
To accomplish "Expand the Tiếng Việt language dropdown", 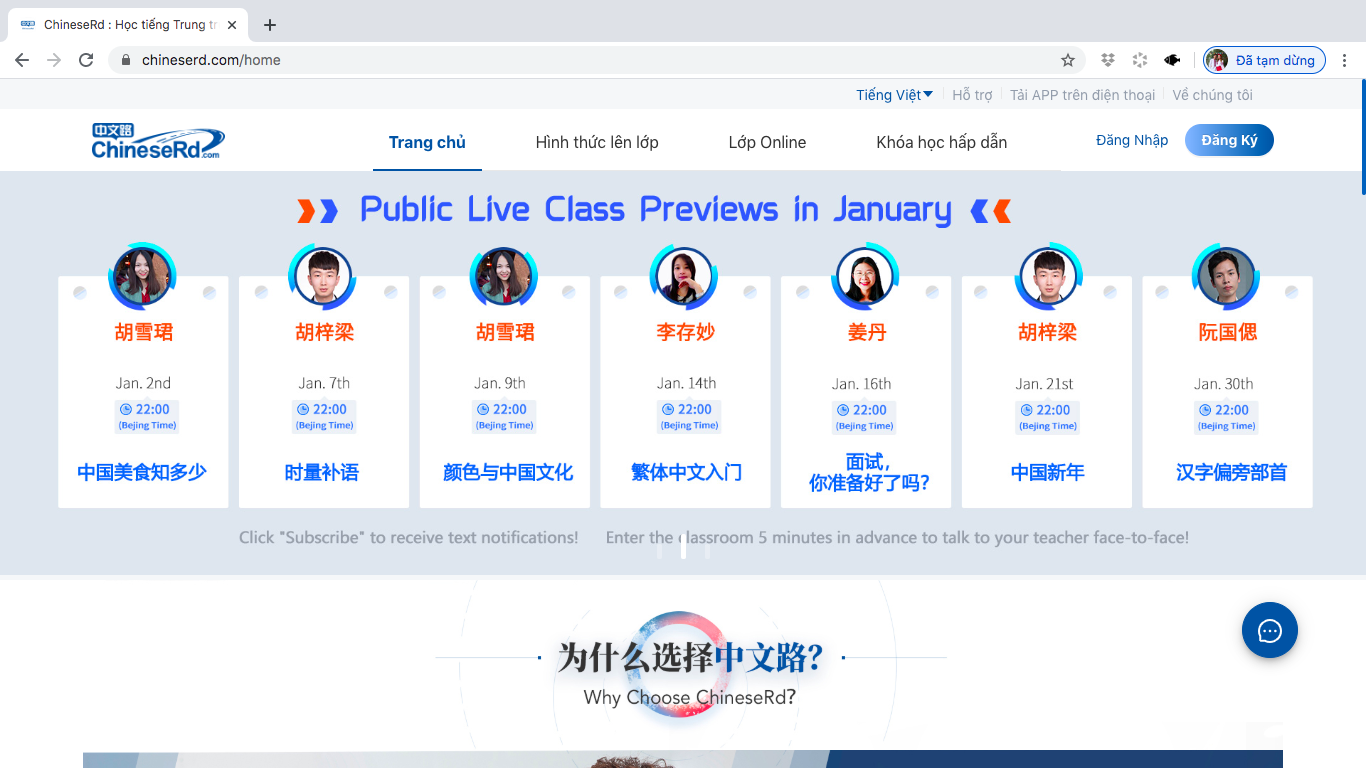I will point(894,95).
